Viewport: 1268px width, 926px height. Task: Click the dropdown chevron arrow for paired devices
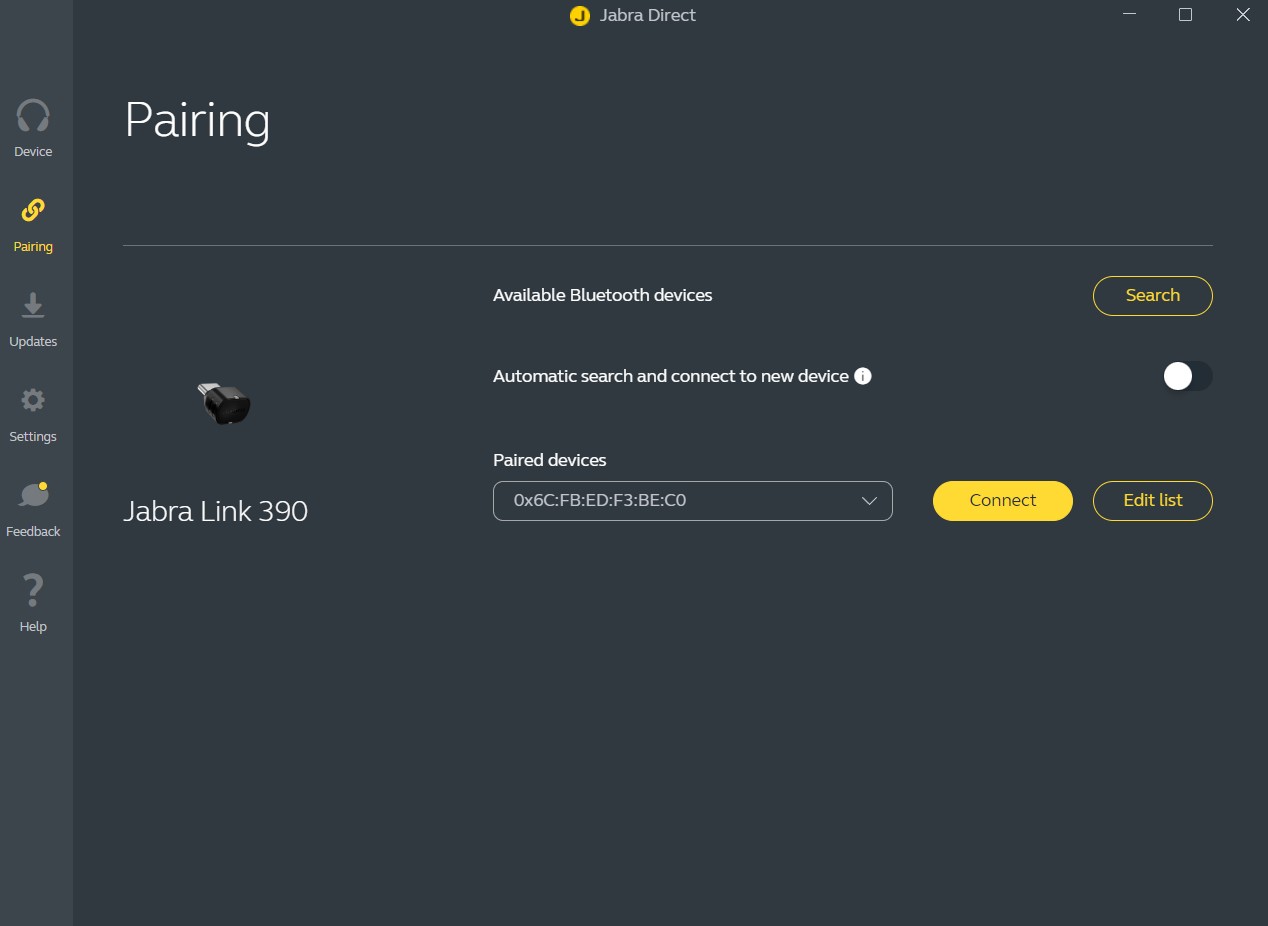click(869, 501)
